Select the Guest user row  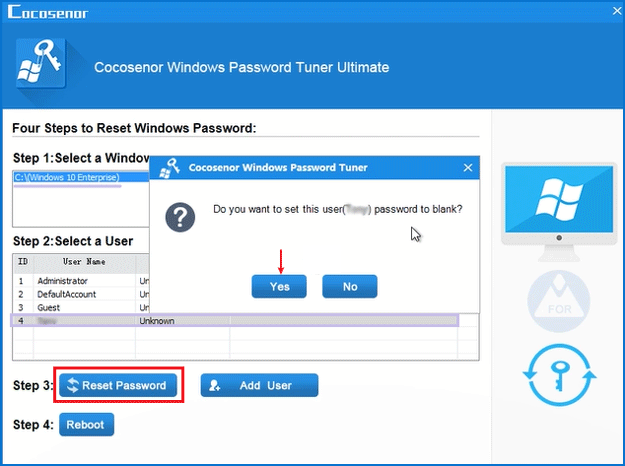82,307
